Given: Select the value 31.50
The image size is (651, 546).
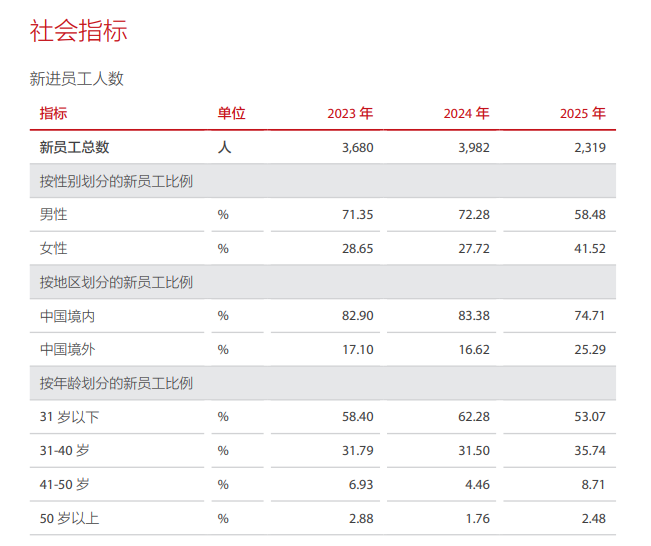Looking at the screenshot, I should tap(474, 451).
